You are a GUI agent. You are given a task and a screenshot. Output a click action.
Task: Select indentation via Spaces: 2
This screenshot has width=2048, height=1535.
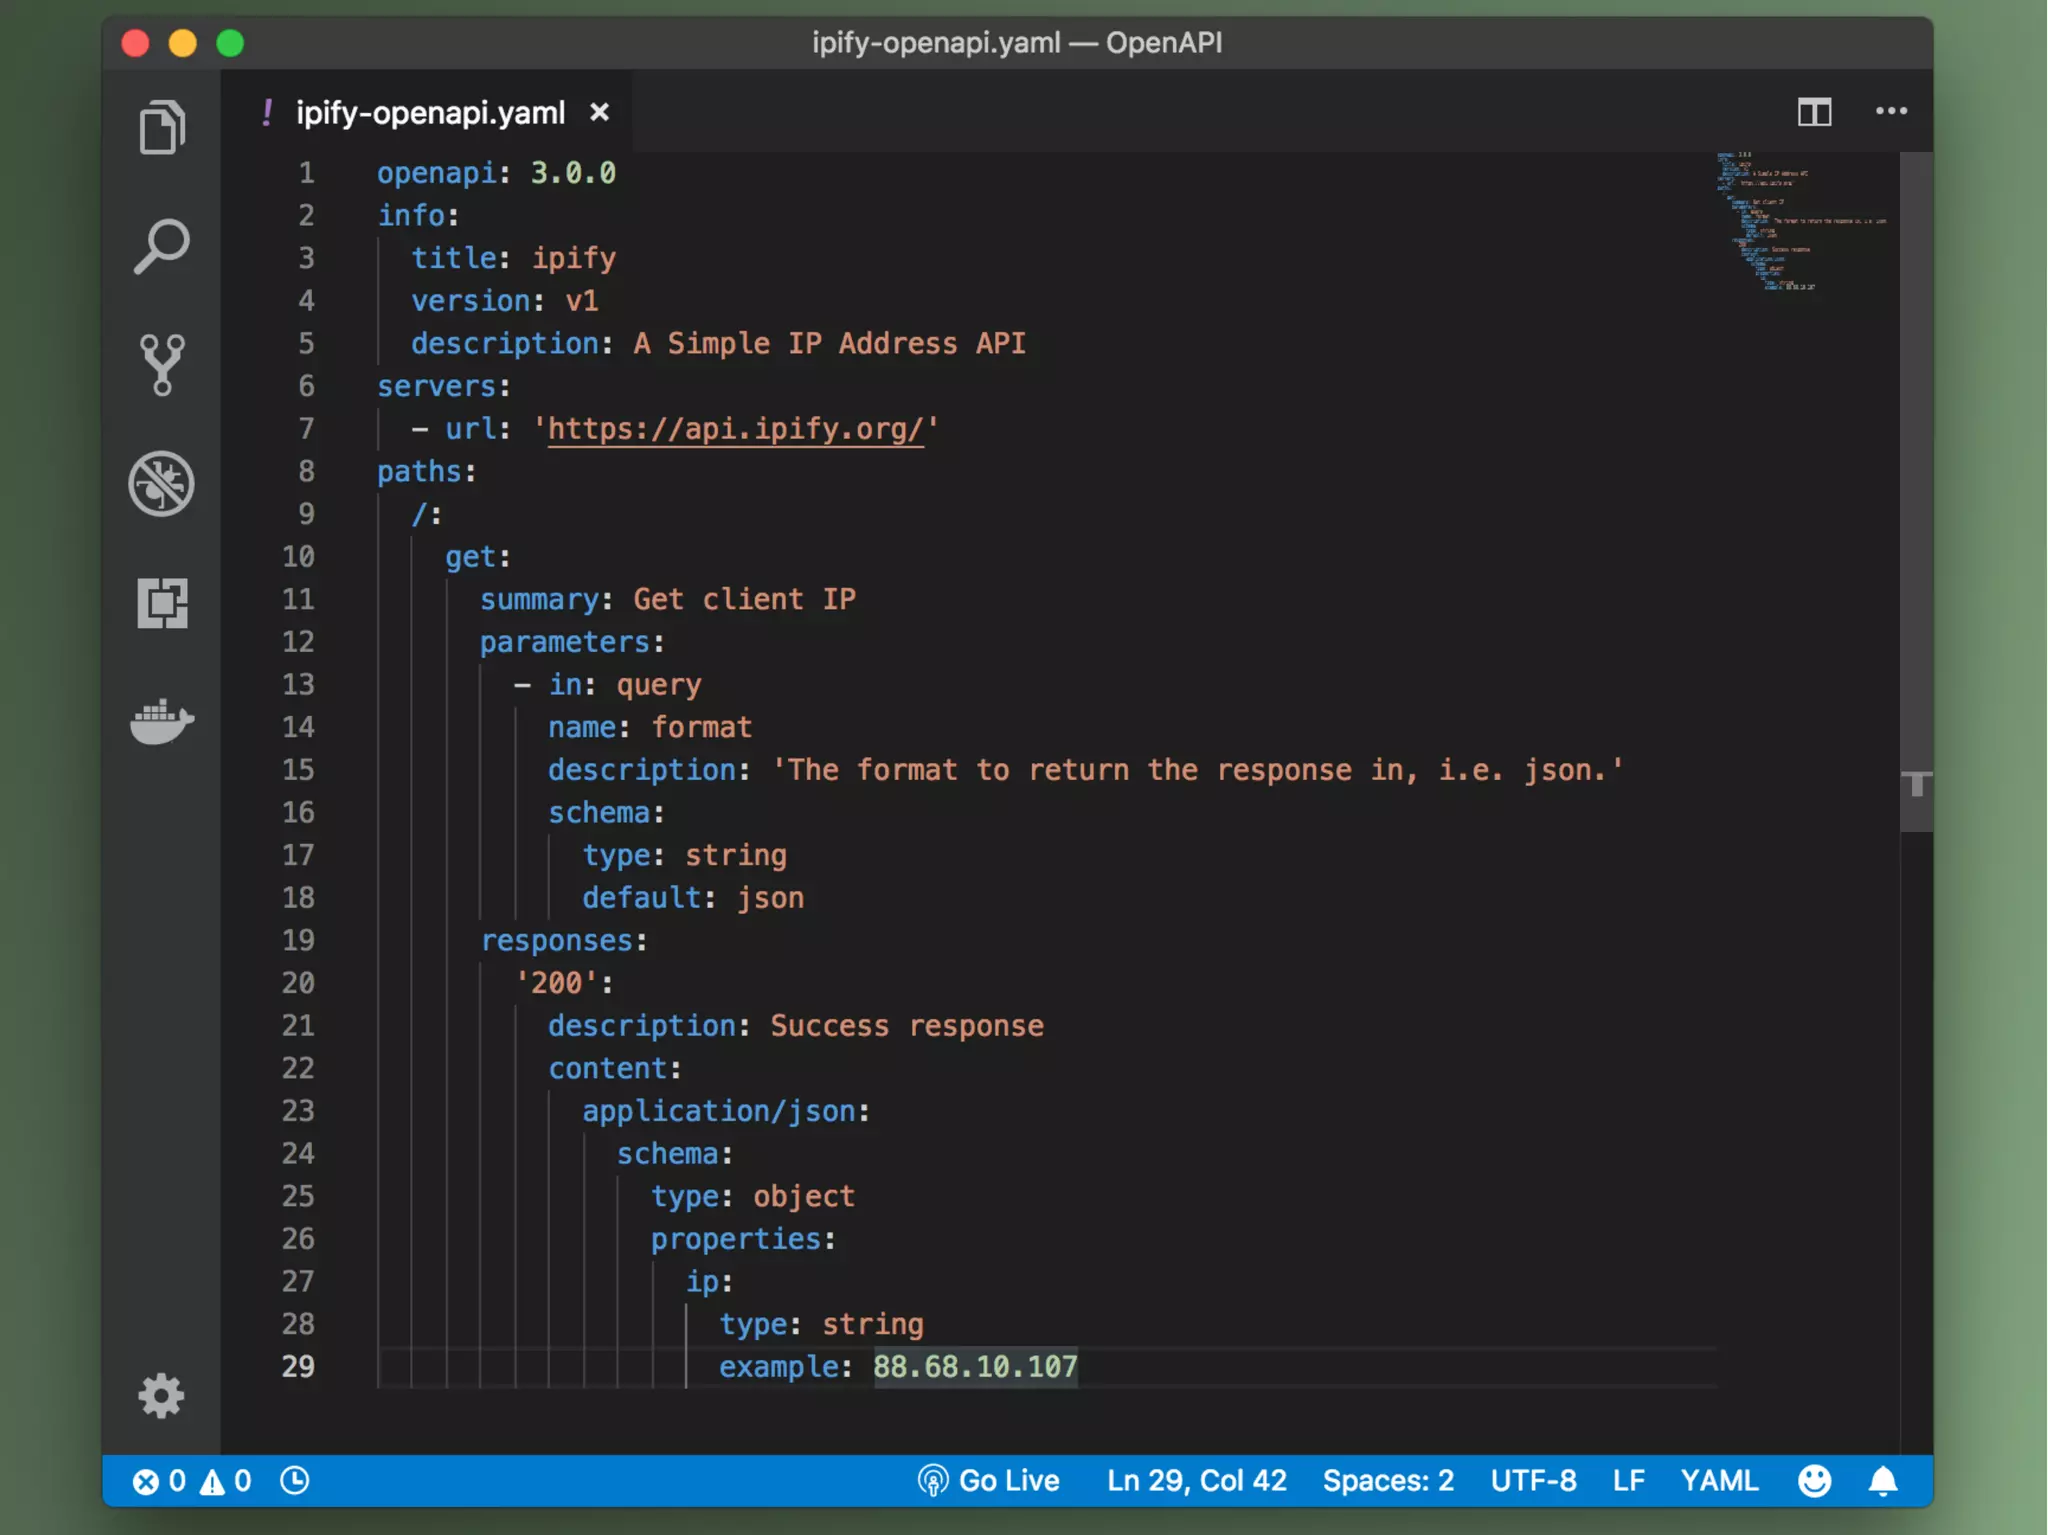click(x=1388, y=1480)
